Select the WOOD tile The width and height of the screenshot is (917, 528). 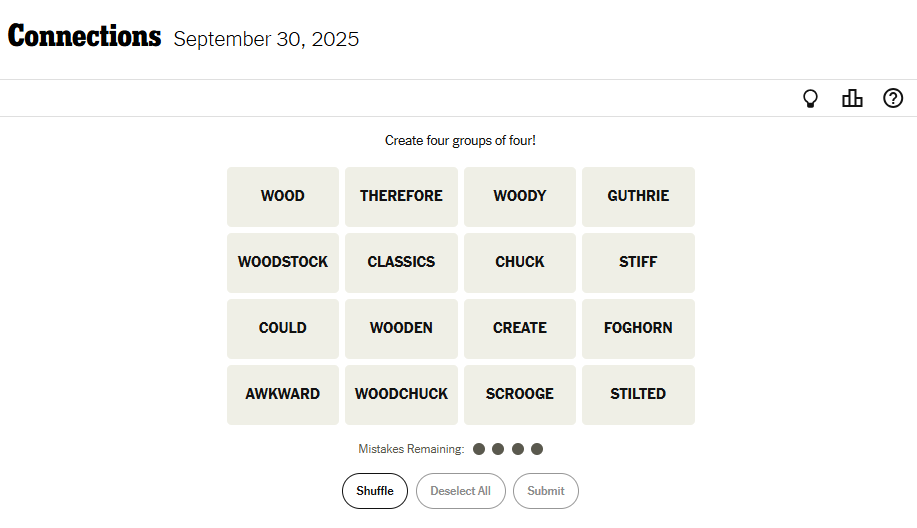pos(283,197)
